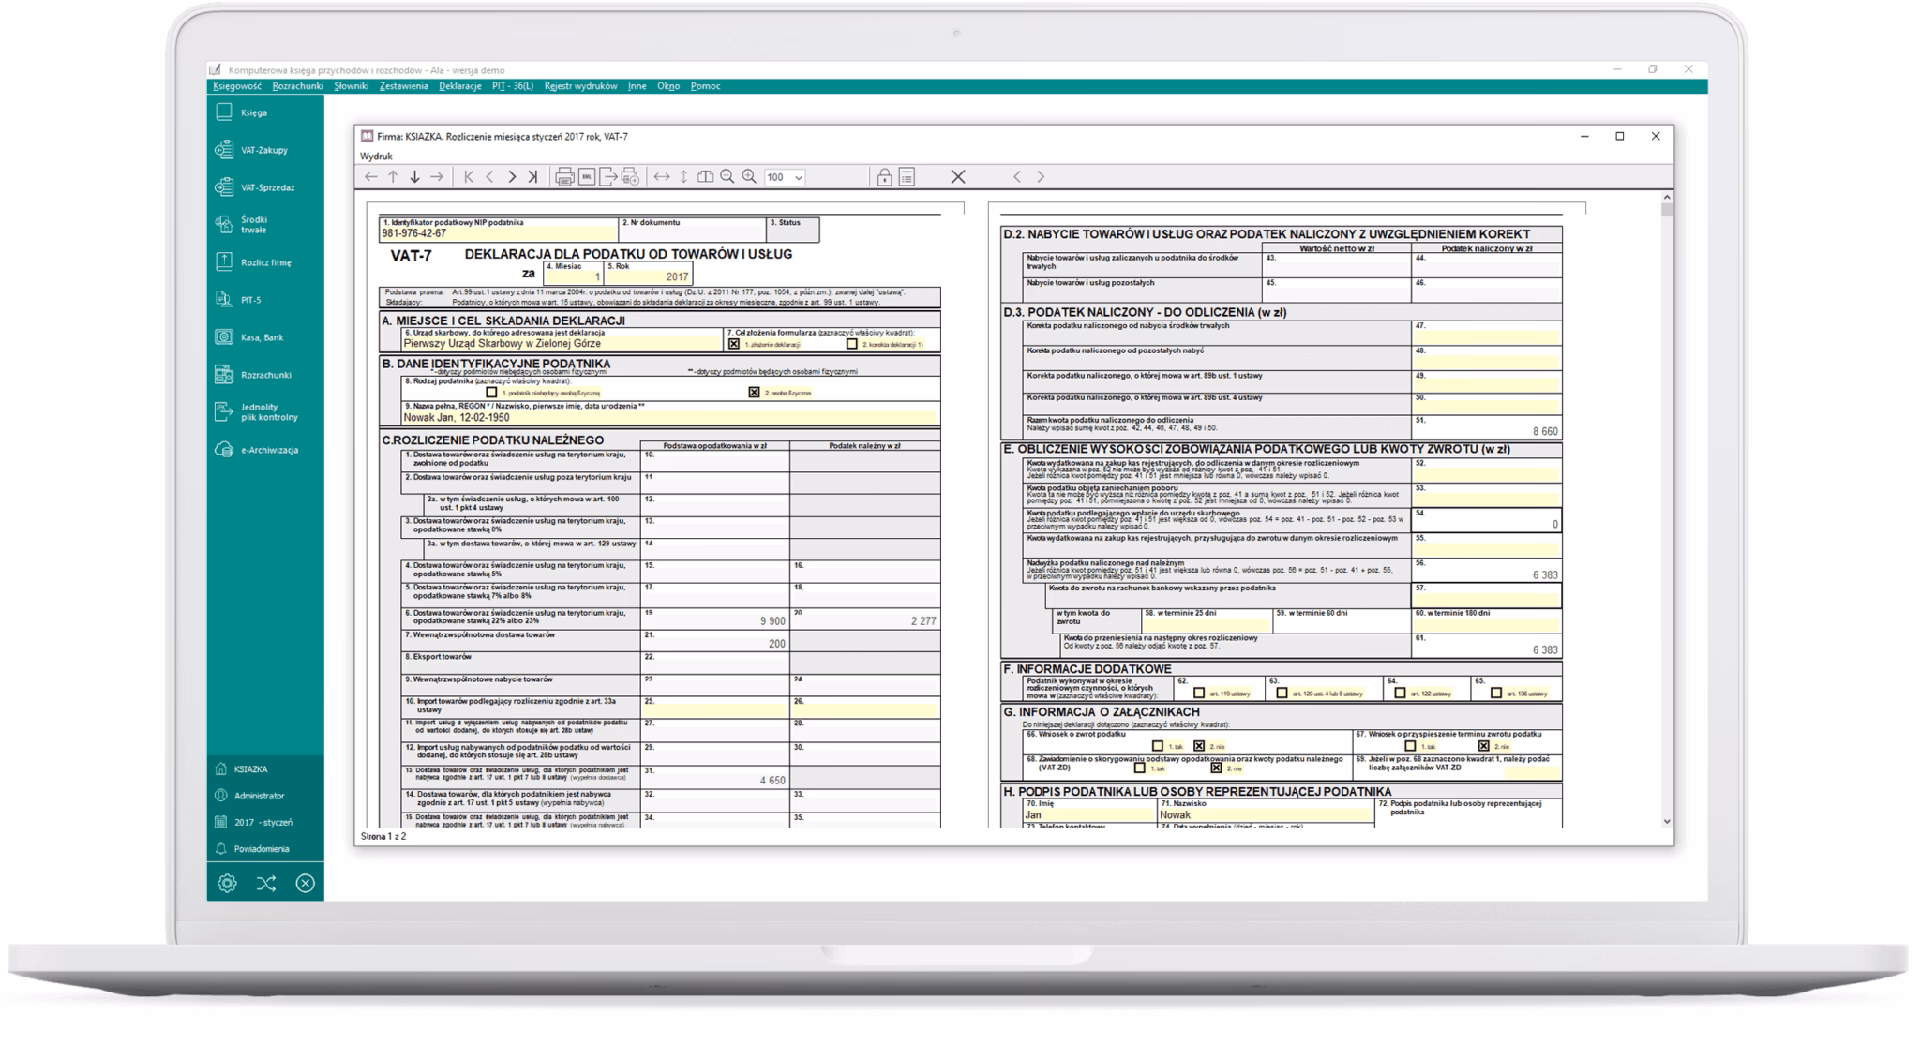The height and width of the screenshot is (1044, 1920).
Task: Expand the Zestawienia menu
Action: pos(403,86)
